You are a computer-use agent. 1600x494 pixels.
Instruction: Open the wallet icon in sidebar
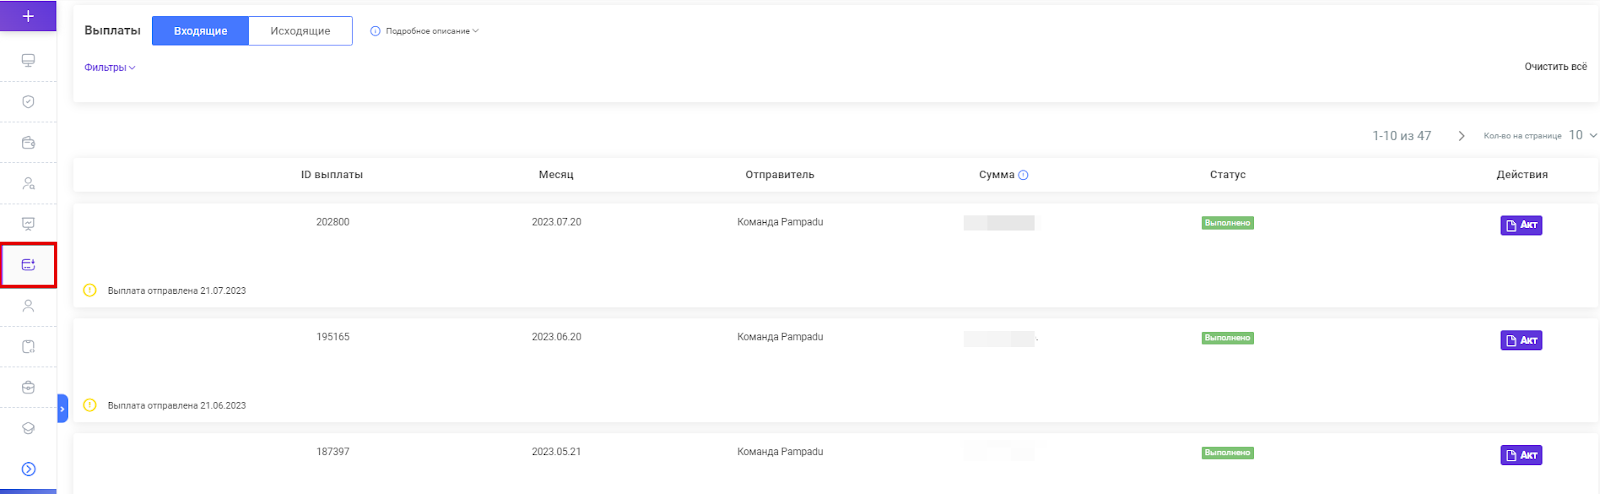pos(28,142)
